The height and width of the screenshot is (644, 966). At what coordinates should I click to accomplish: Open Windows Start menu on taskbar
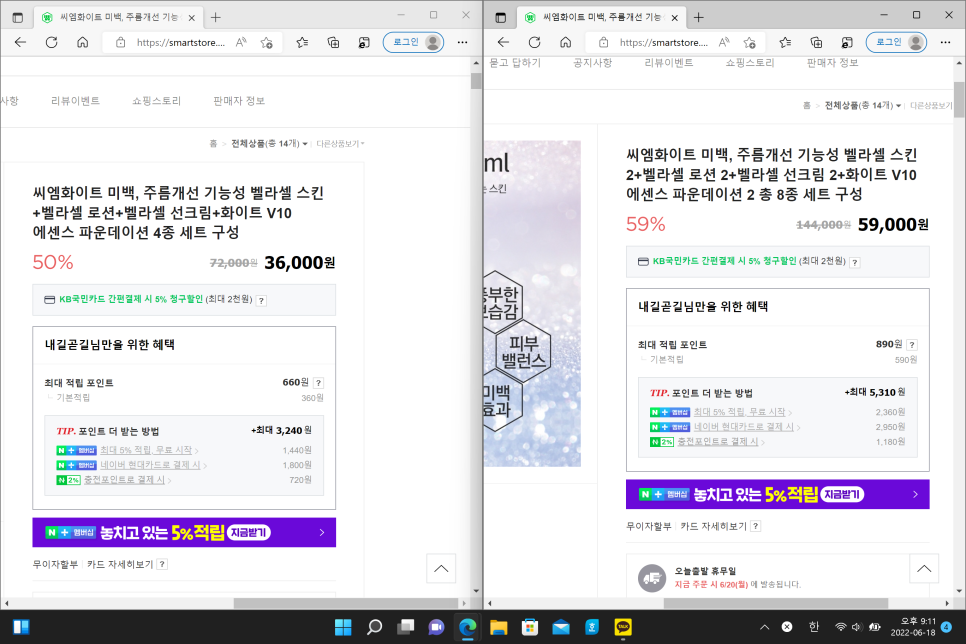coord(343,627)
